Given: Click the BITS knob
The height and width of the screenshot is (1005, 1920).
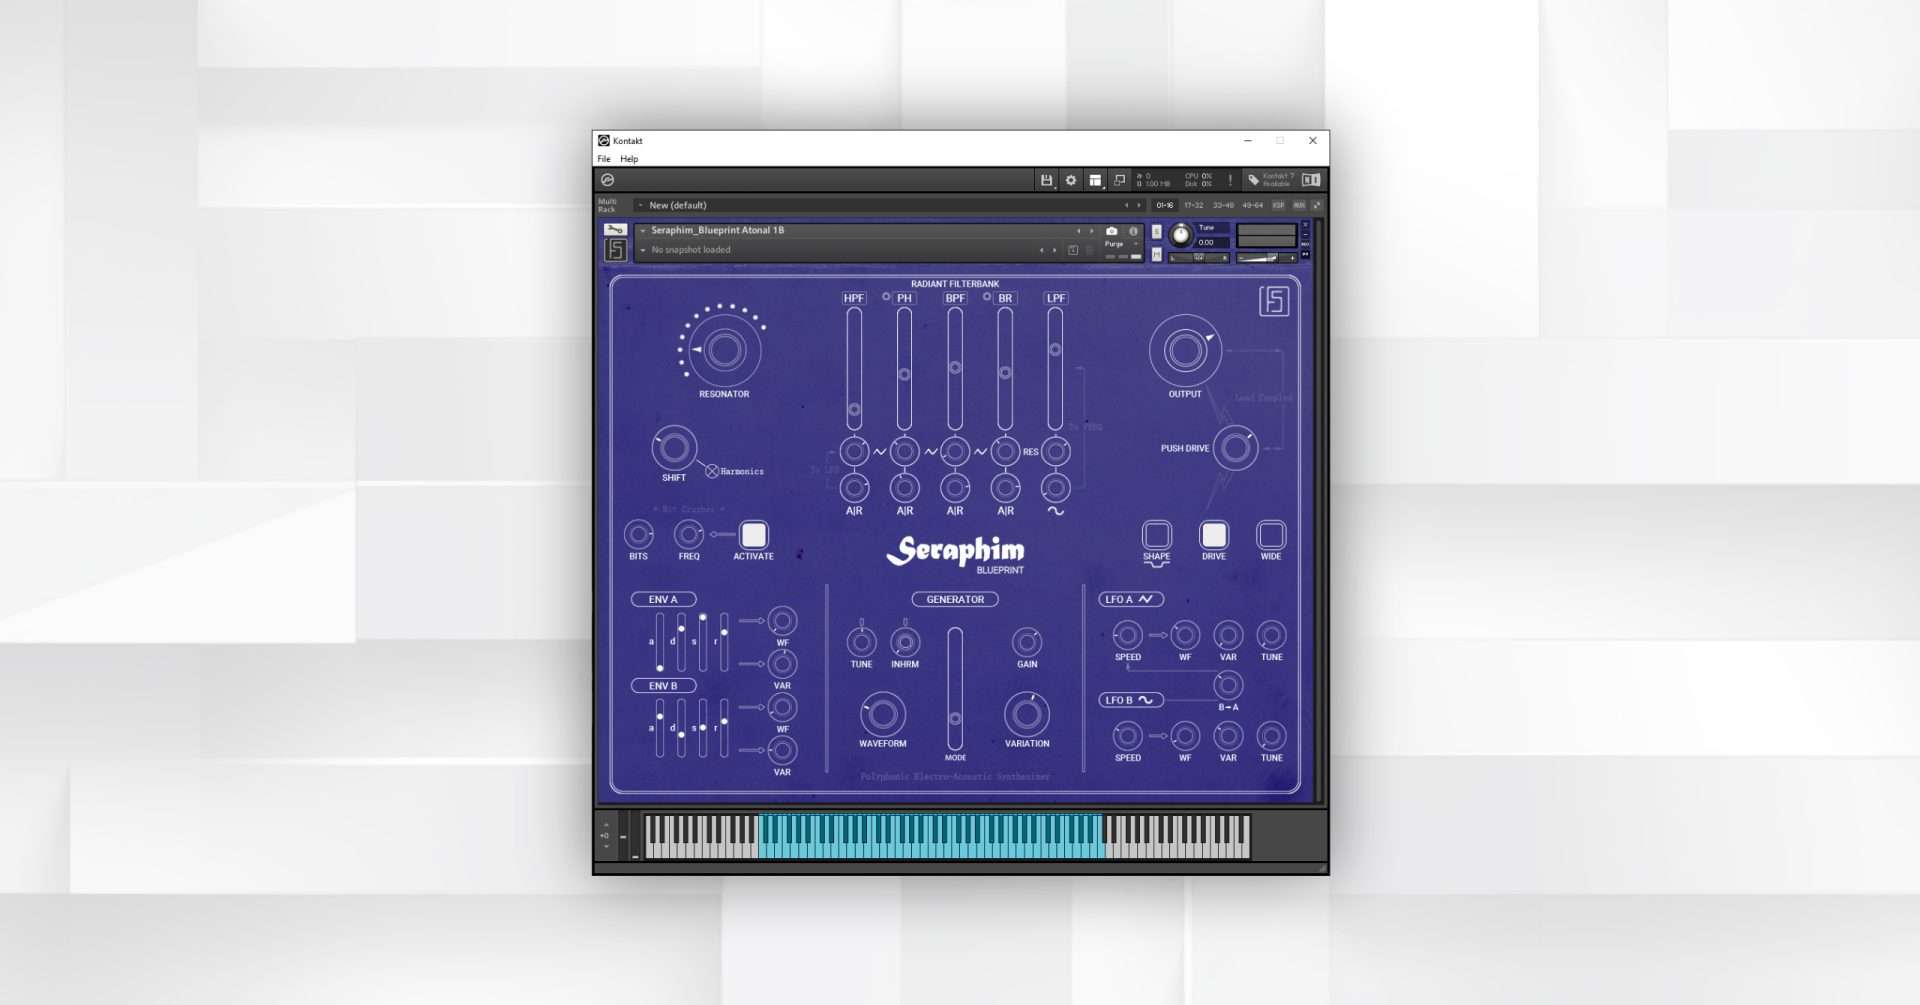Looking at the screenshot, I should 638,535.
